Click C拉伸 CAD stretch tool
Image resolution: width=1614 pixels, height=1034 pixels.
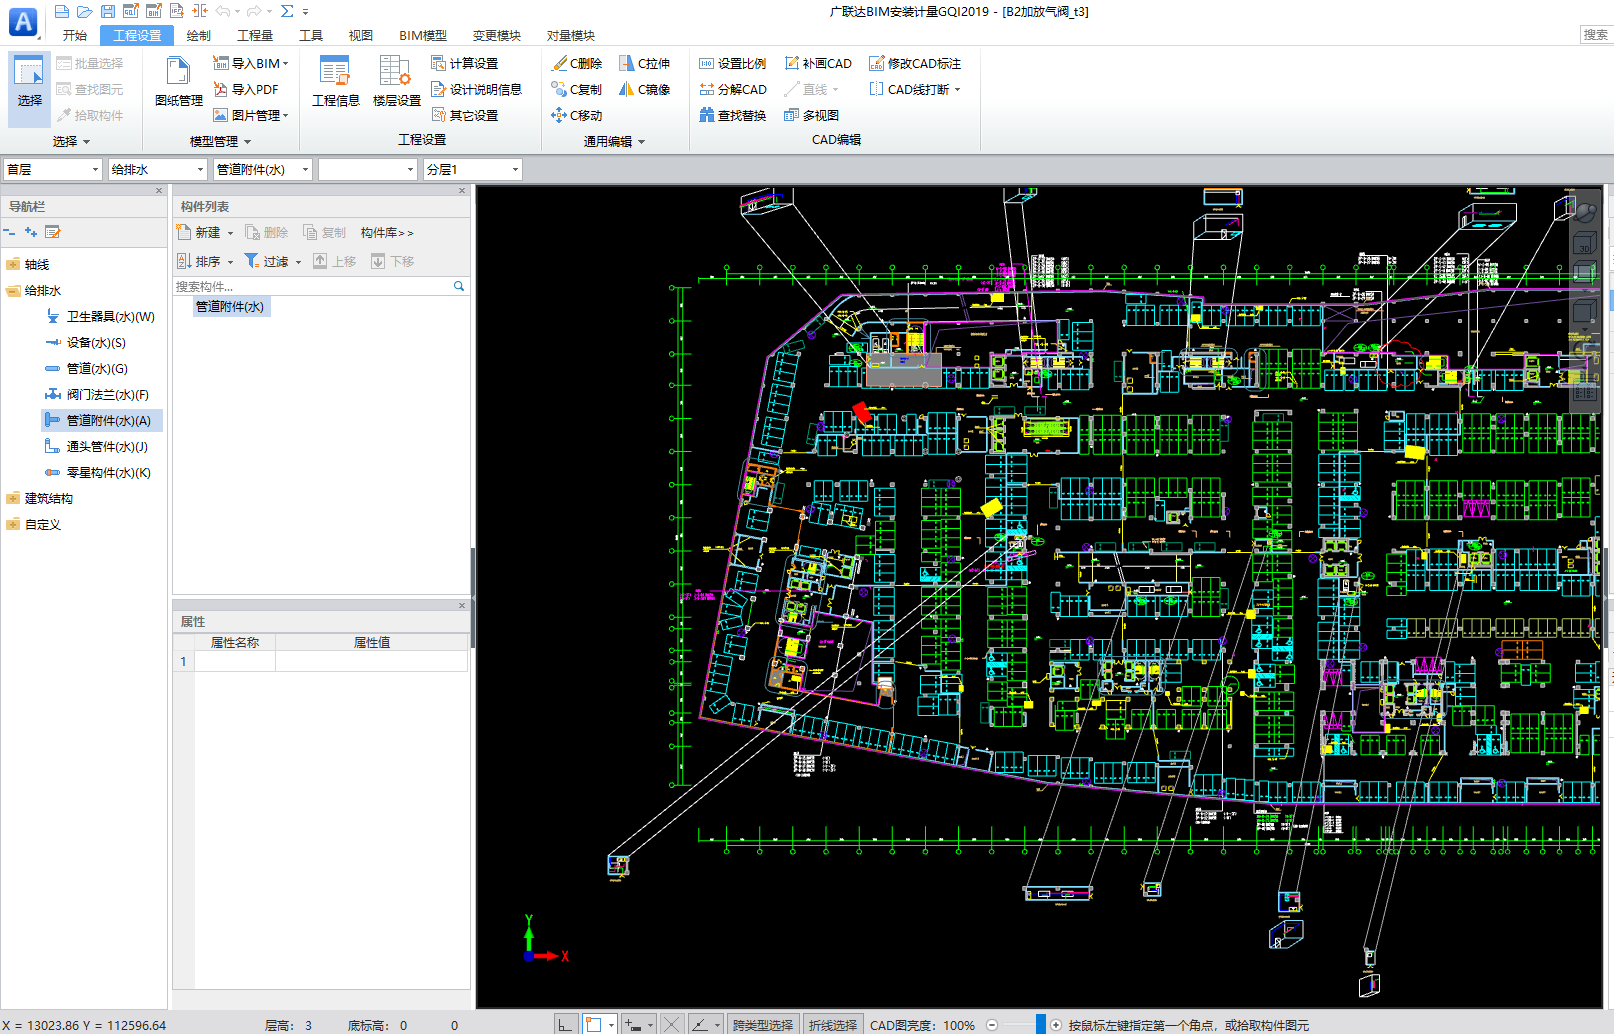645,63
